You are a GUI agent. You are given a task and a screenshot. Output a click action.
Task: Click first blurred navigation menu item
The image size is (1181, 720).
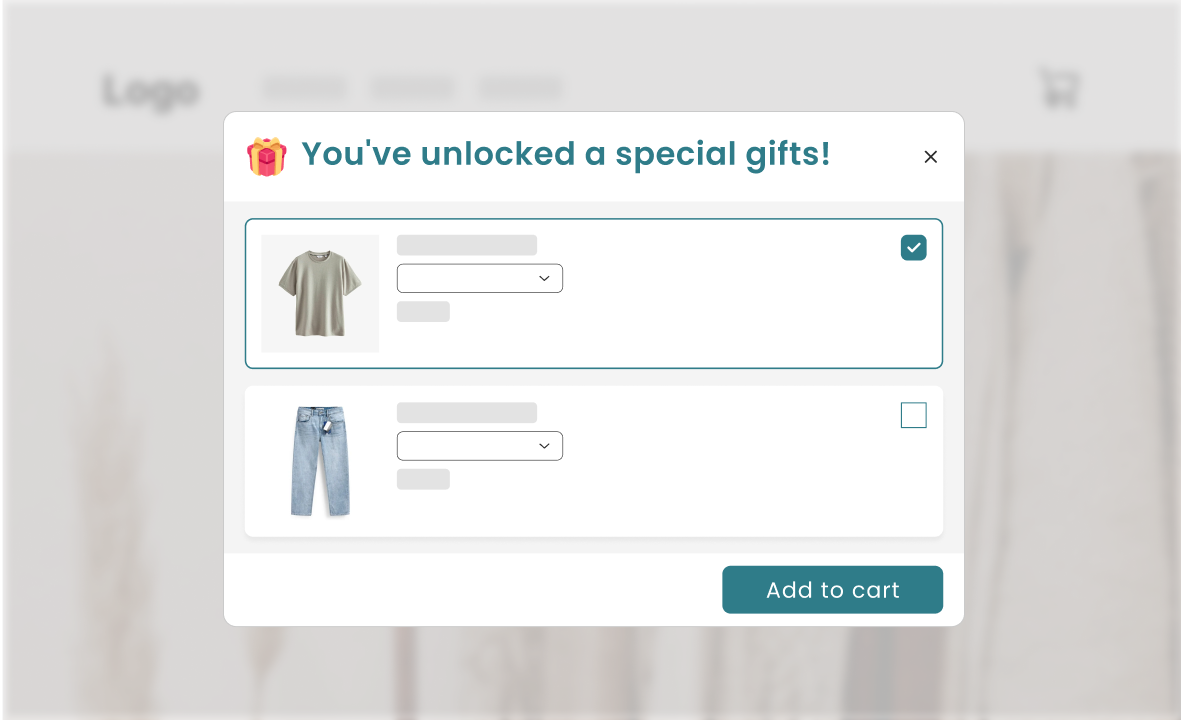point(305,88)
